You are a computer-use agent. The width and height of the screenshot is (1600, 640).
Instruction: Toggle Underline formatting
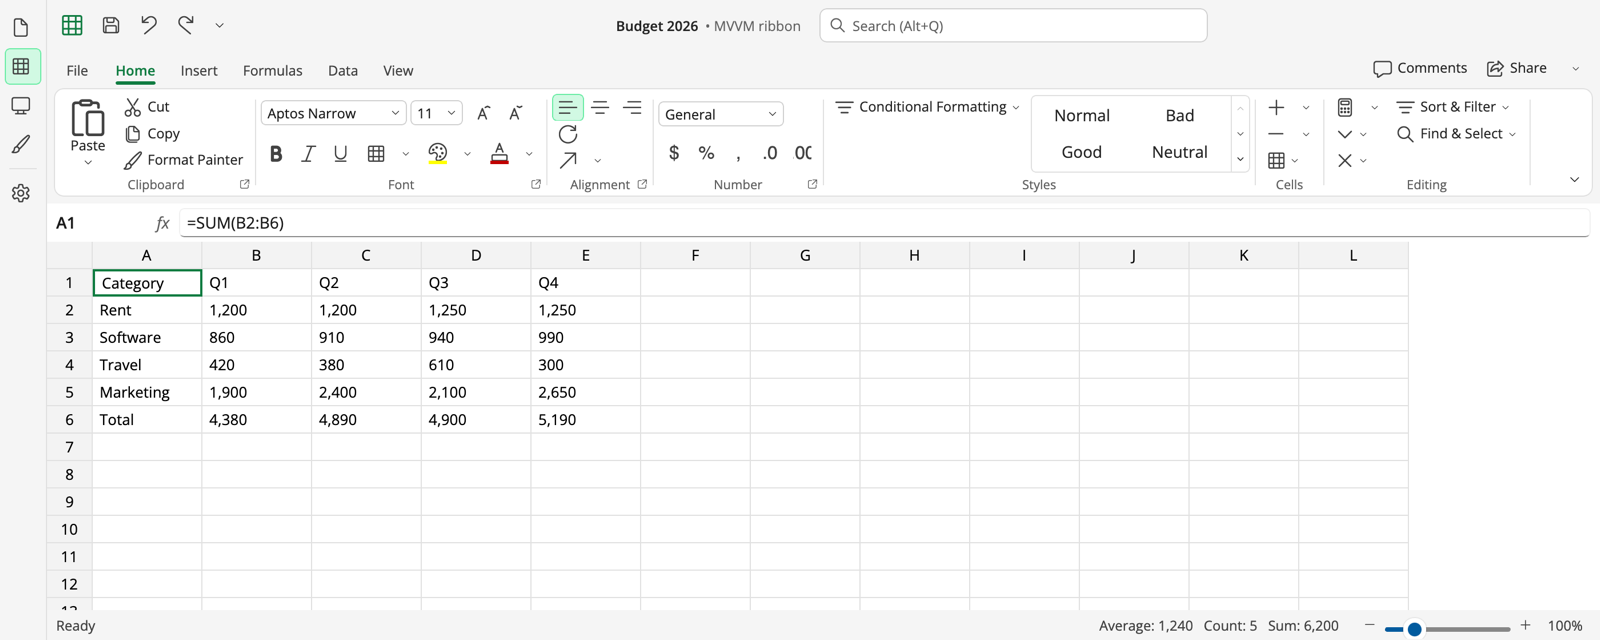point(341,153)
